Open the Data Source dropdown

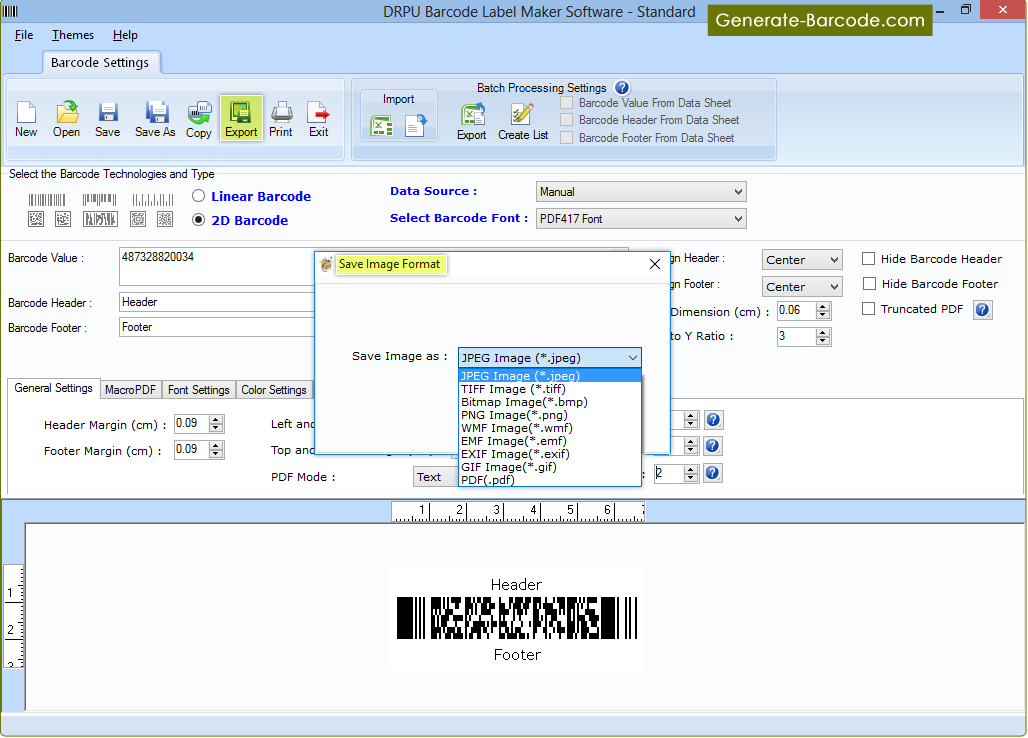click(641, 191)
